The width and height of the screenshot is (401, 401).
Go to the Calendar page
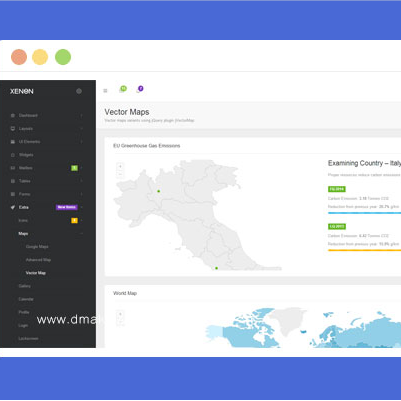pos(26,299)
